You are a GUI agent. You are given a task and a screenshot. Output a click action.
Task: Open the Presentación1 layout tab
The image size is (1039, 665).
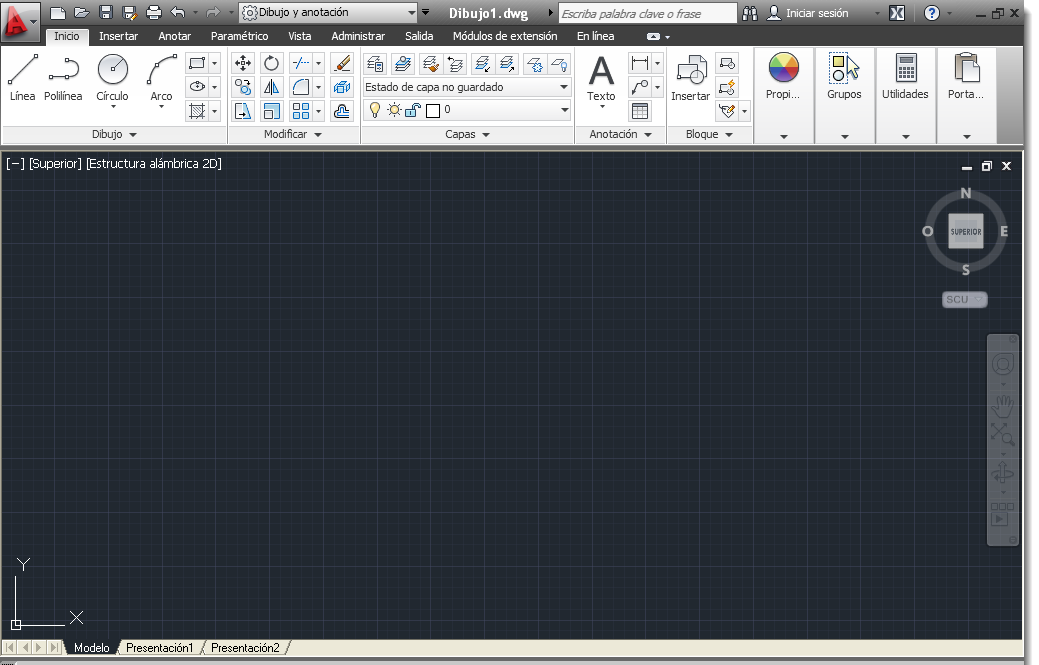point(159,647)
